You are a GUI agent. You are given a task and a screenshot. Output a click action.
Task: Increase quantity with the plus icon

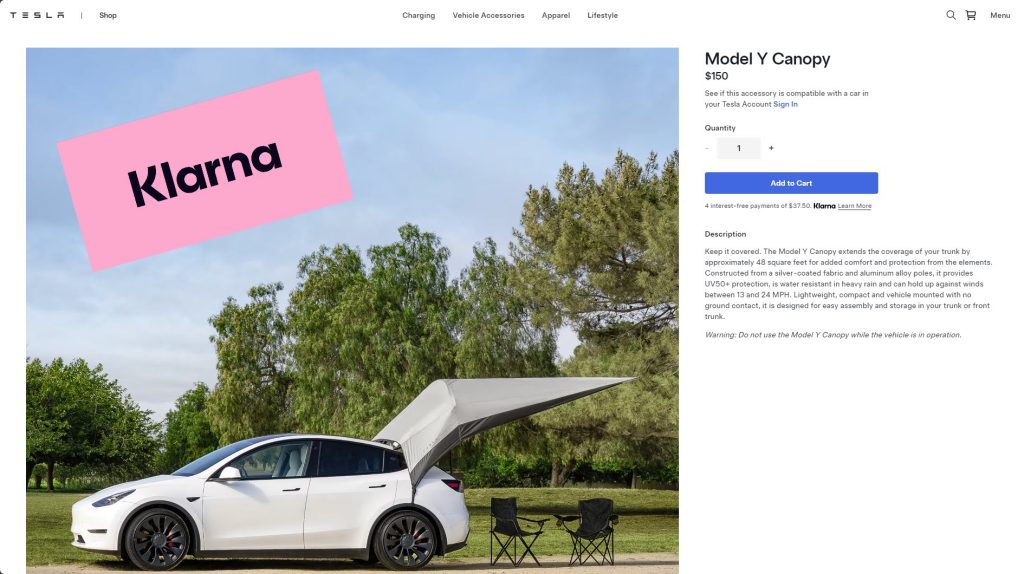tap(771, 148)
